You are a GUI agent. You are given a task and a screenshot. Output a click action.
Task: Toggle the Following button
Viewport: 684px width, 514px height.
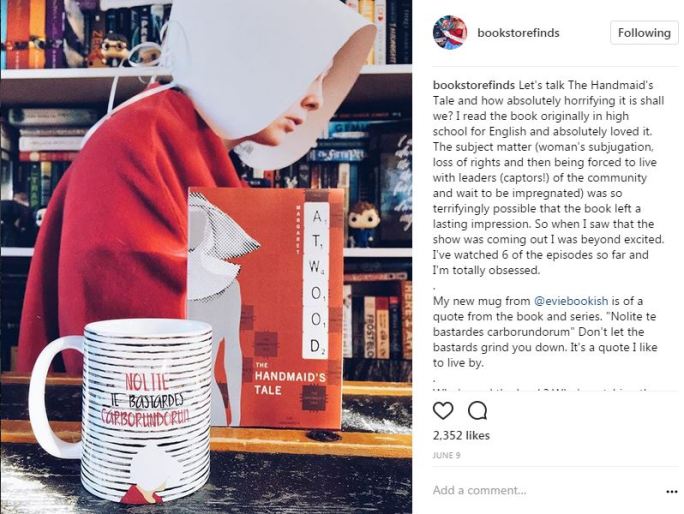coord(644,33)
